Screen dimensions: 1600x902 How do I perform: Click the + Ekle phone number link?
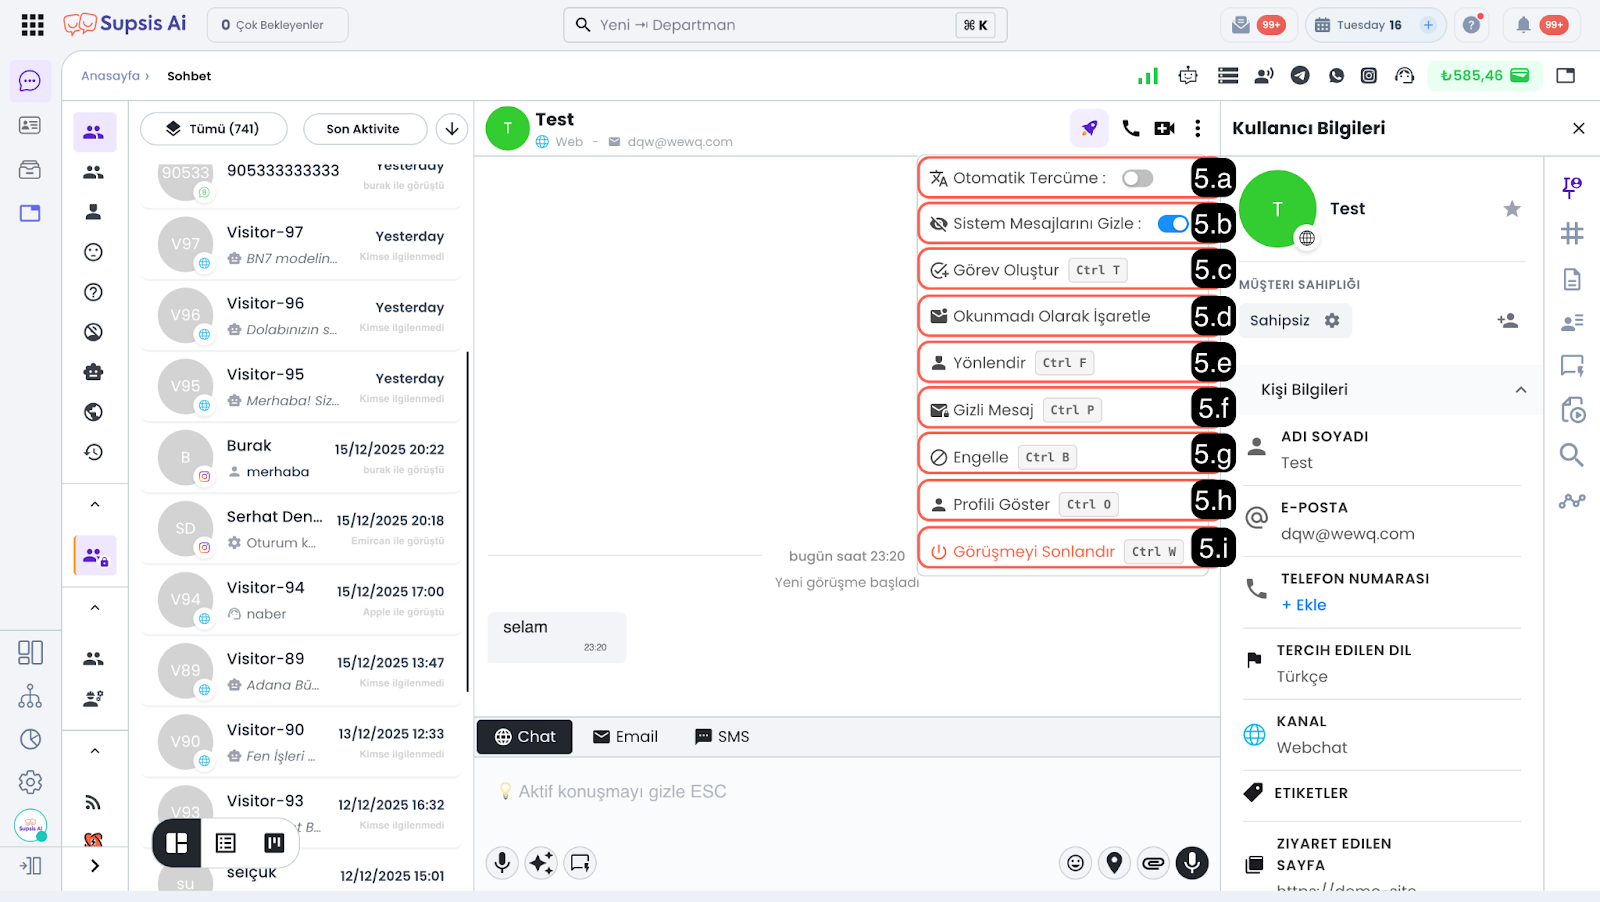point(1304,605)
